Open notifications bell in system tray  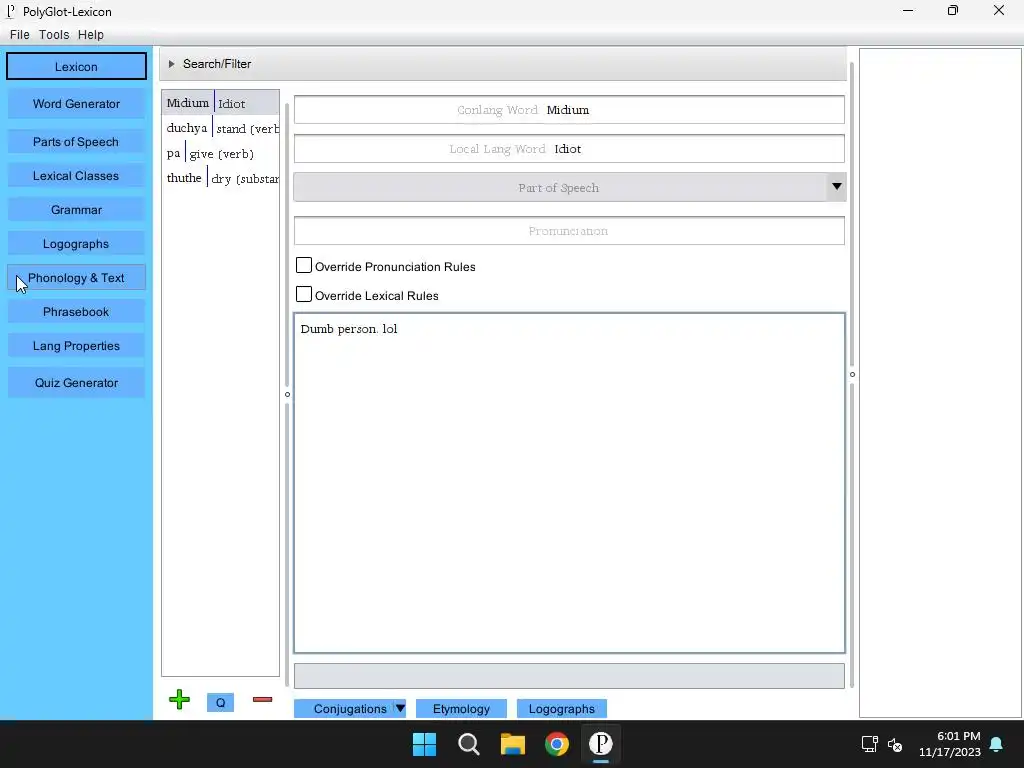tap(996, 744)
